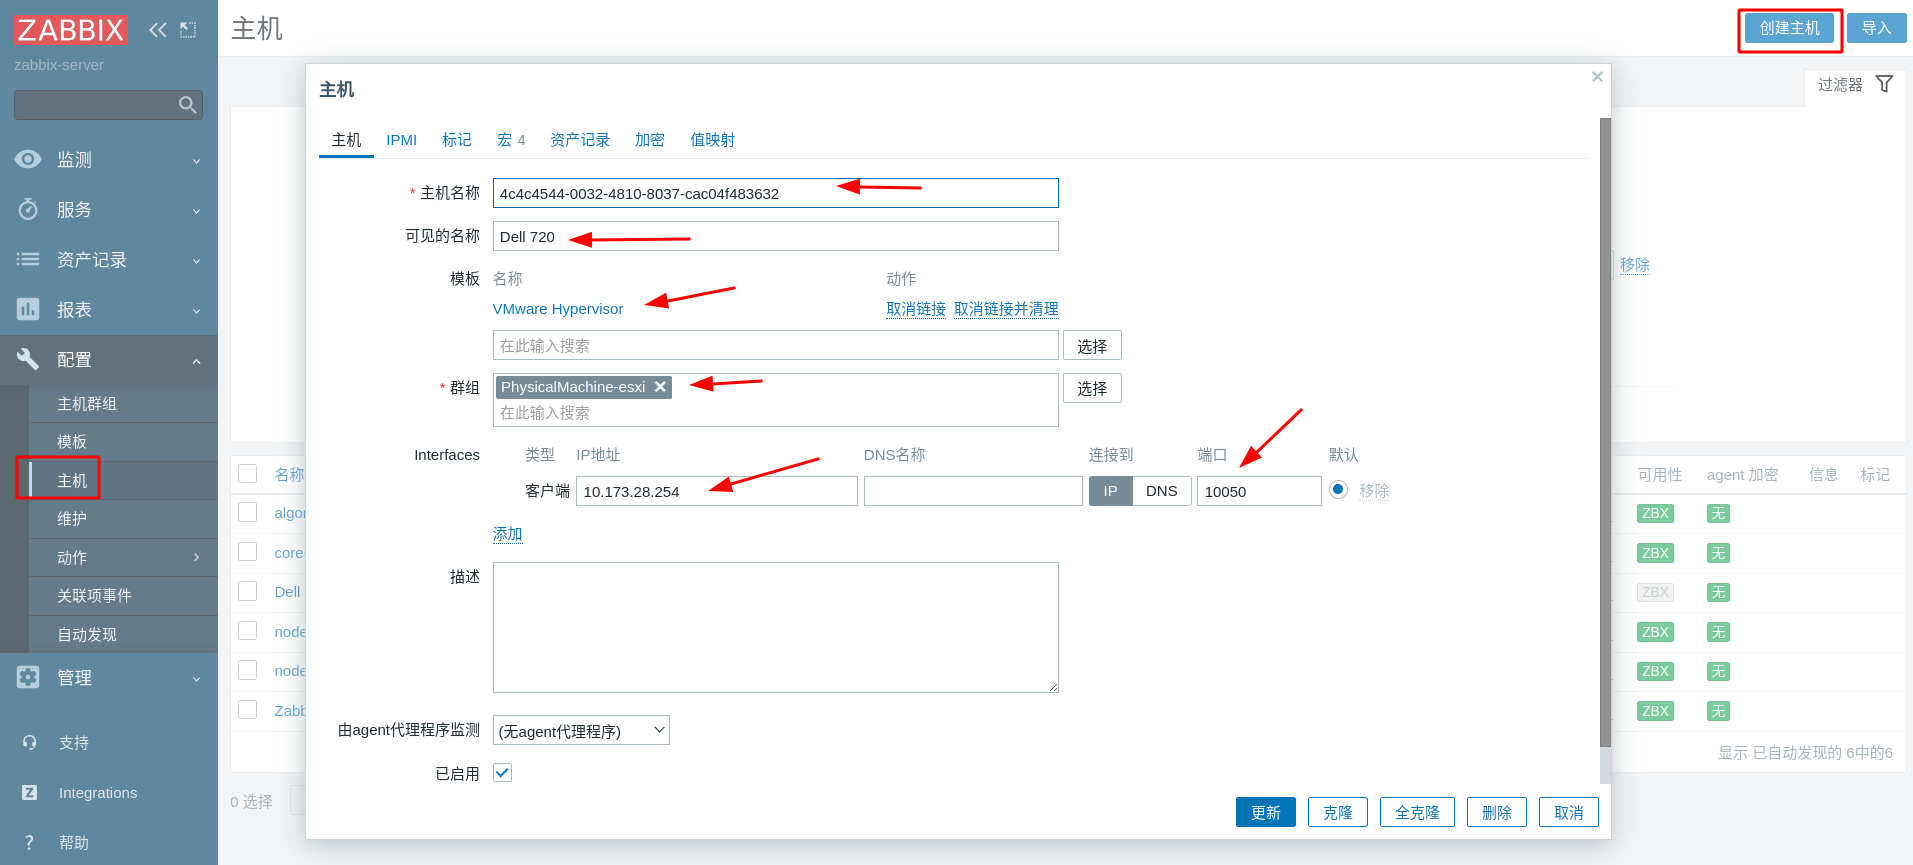Viewport: 1913px width, 865px height.
Task: Click the 全克隆 button
Action: point(1417,812)
